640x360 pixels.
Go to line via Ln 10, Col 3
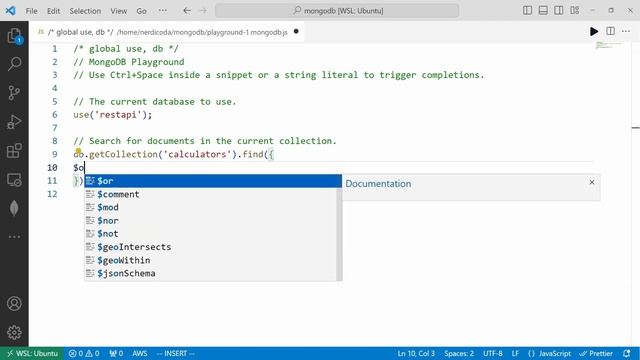416,353
